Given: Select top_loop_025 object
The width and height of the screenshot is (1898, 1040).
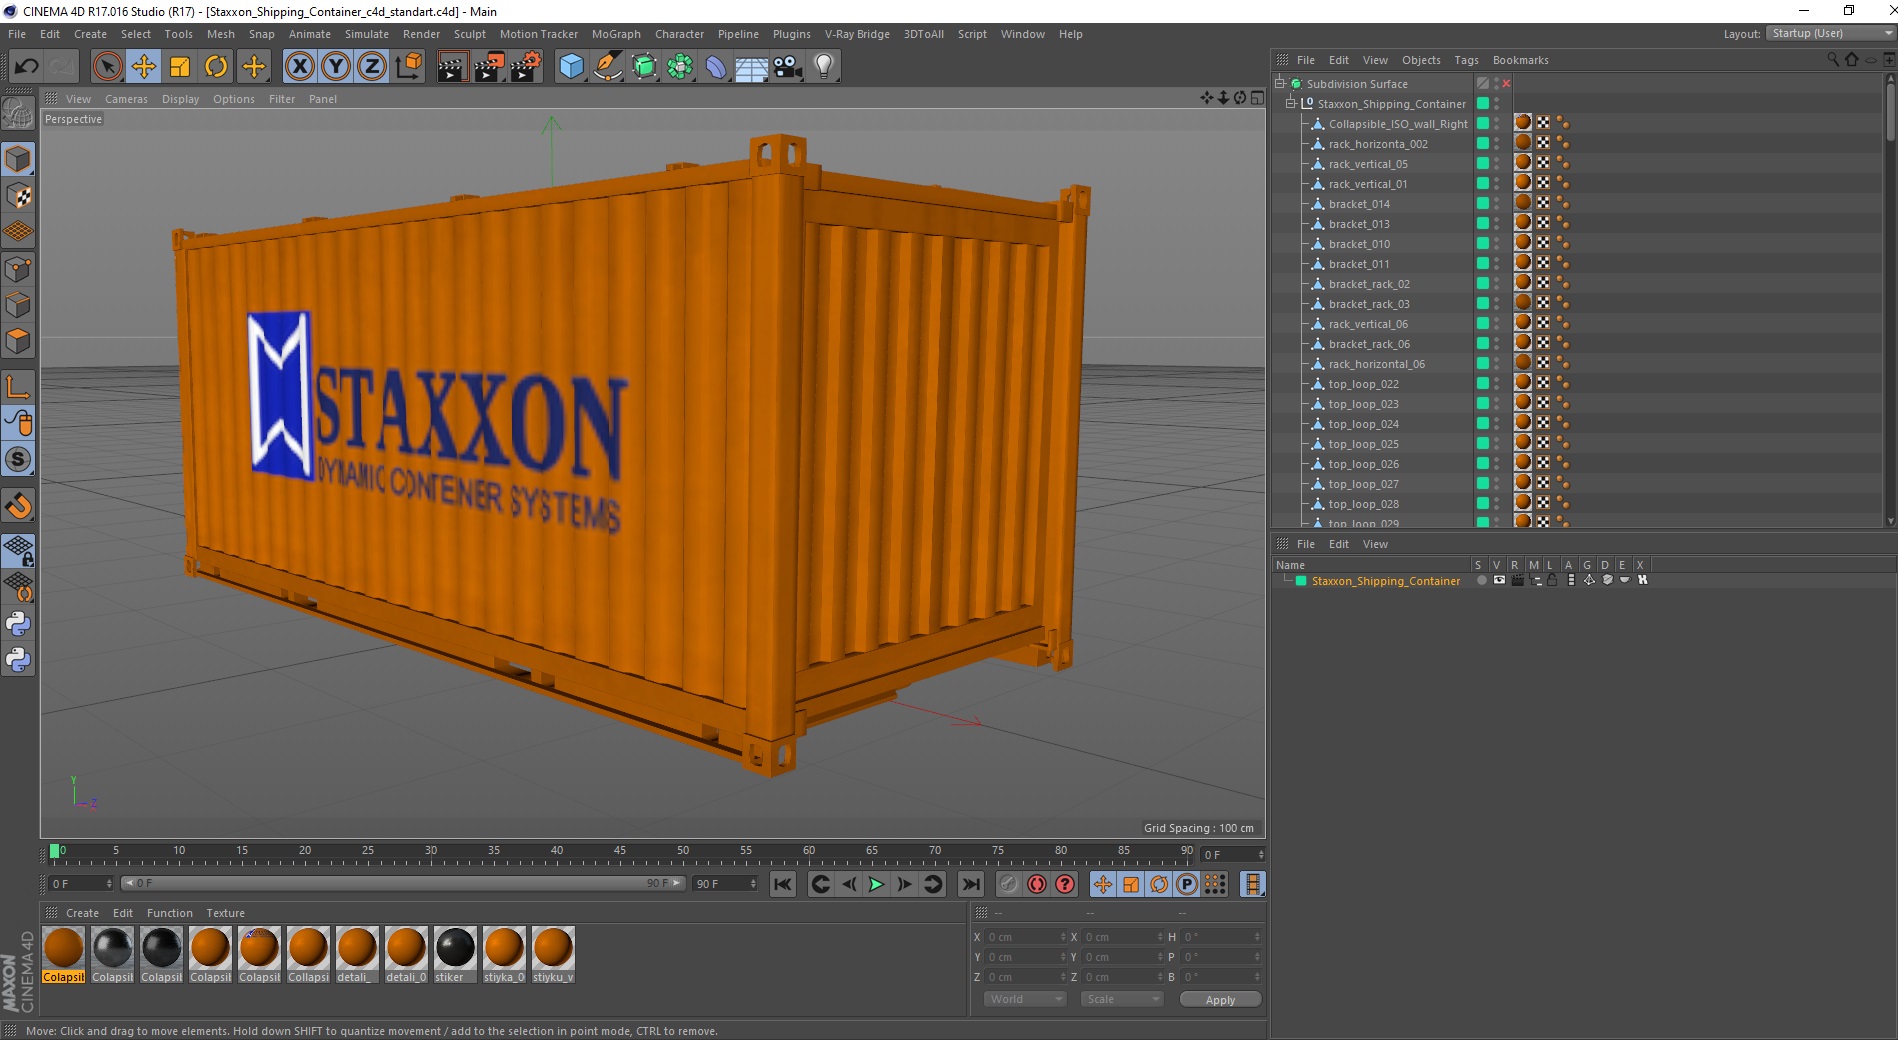Looking at the screenshot, I should [1364, 444].
